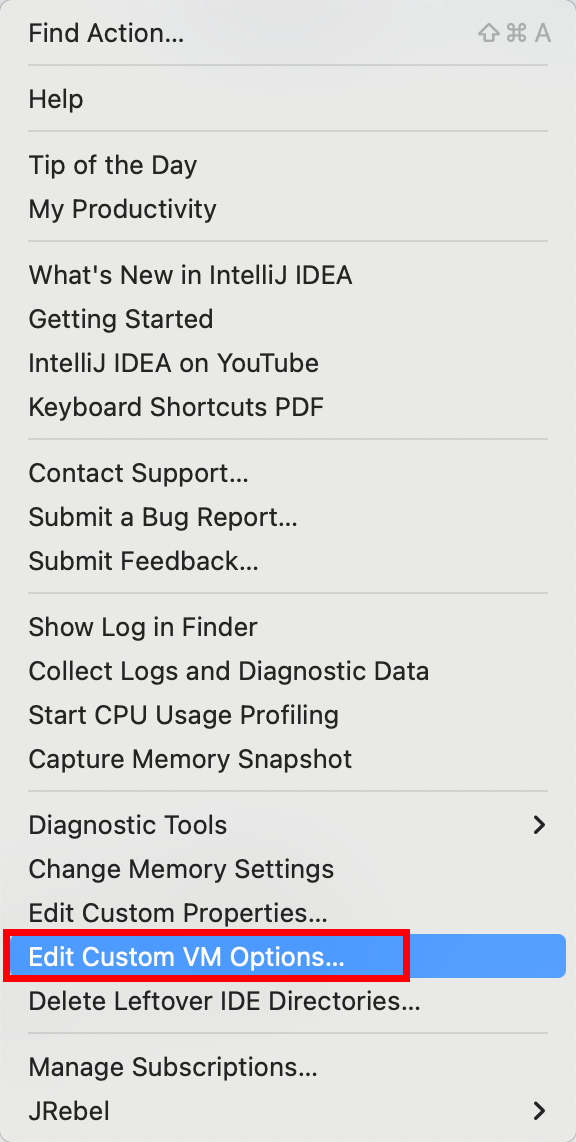
Task: Expand Diagnostic Tools submenu arrow
Action: pos(539,825)
